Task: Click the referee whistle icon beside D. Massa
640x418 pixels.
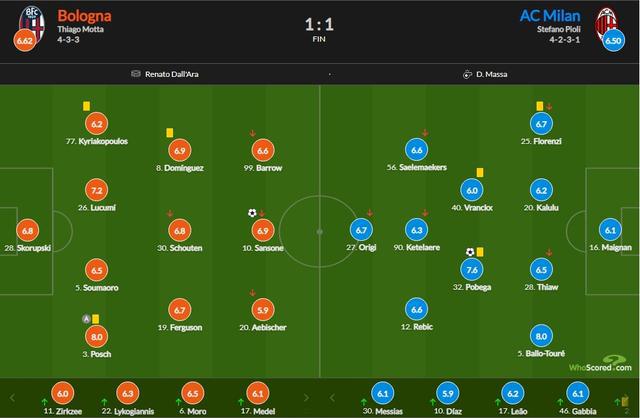Action: point(467,73)
